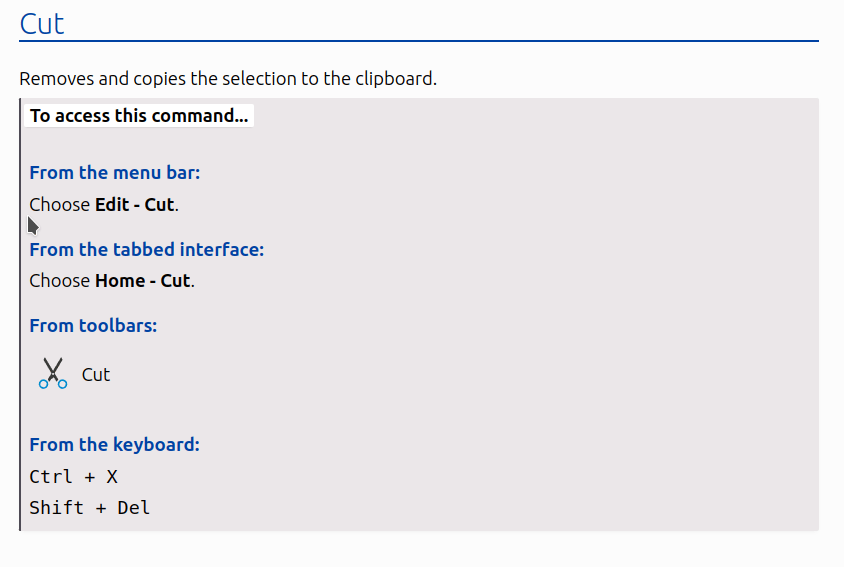This screenshot has width=844, height=567.
Task: Click 'Choose' before Home - Cut
Action: point(60,281)
